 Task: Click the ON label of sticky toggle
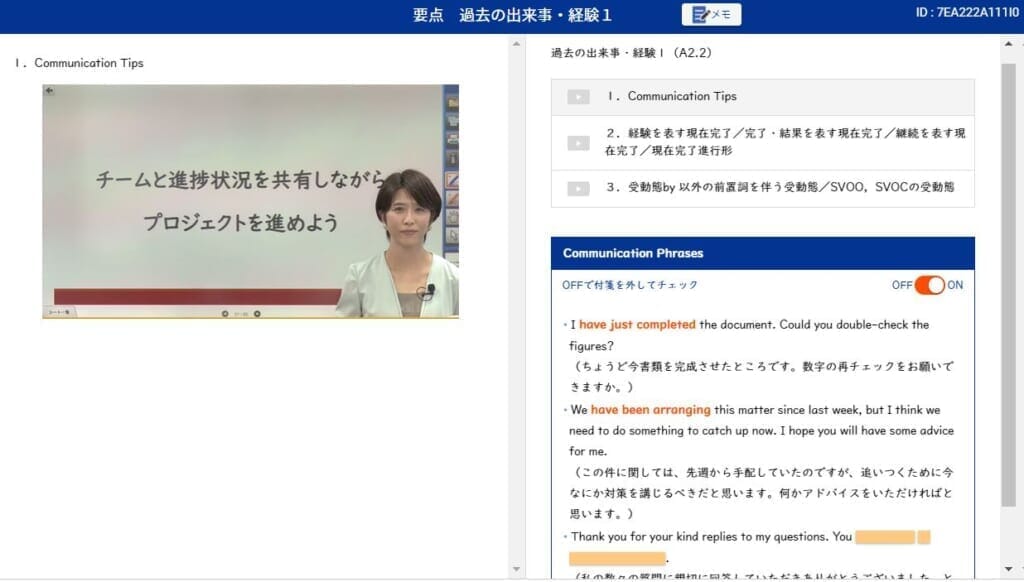955,285
